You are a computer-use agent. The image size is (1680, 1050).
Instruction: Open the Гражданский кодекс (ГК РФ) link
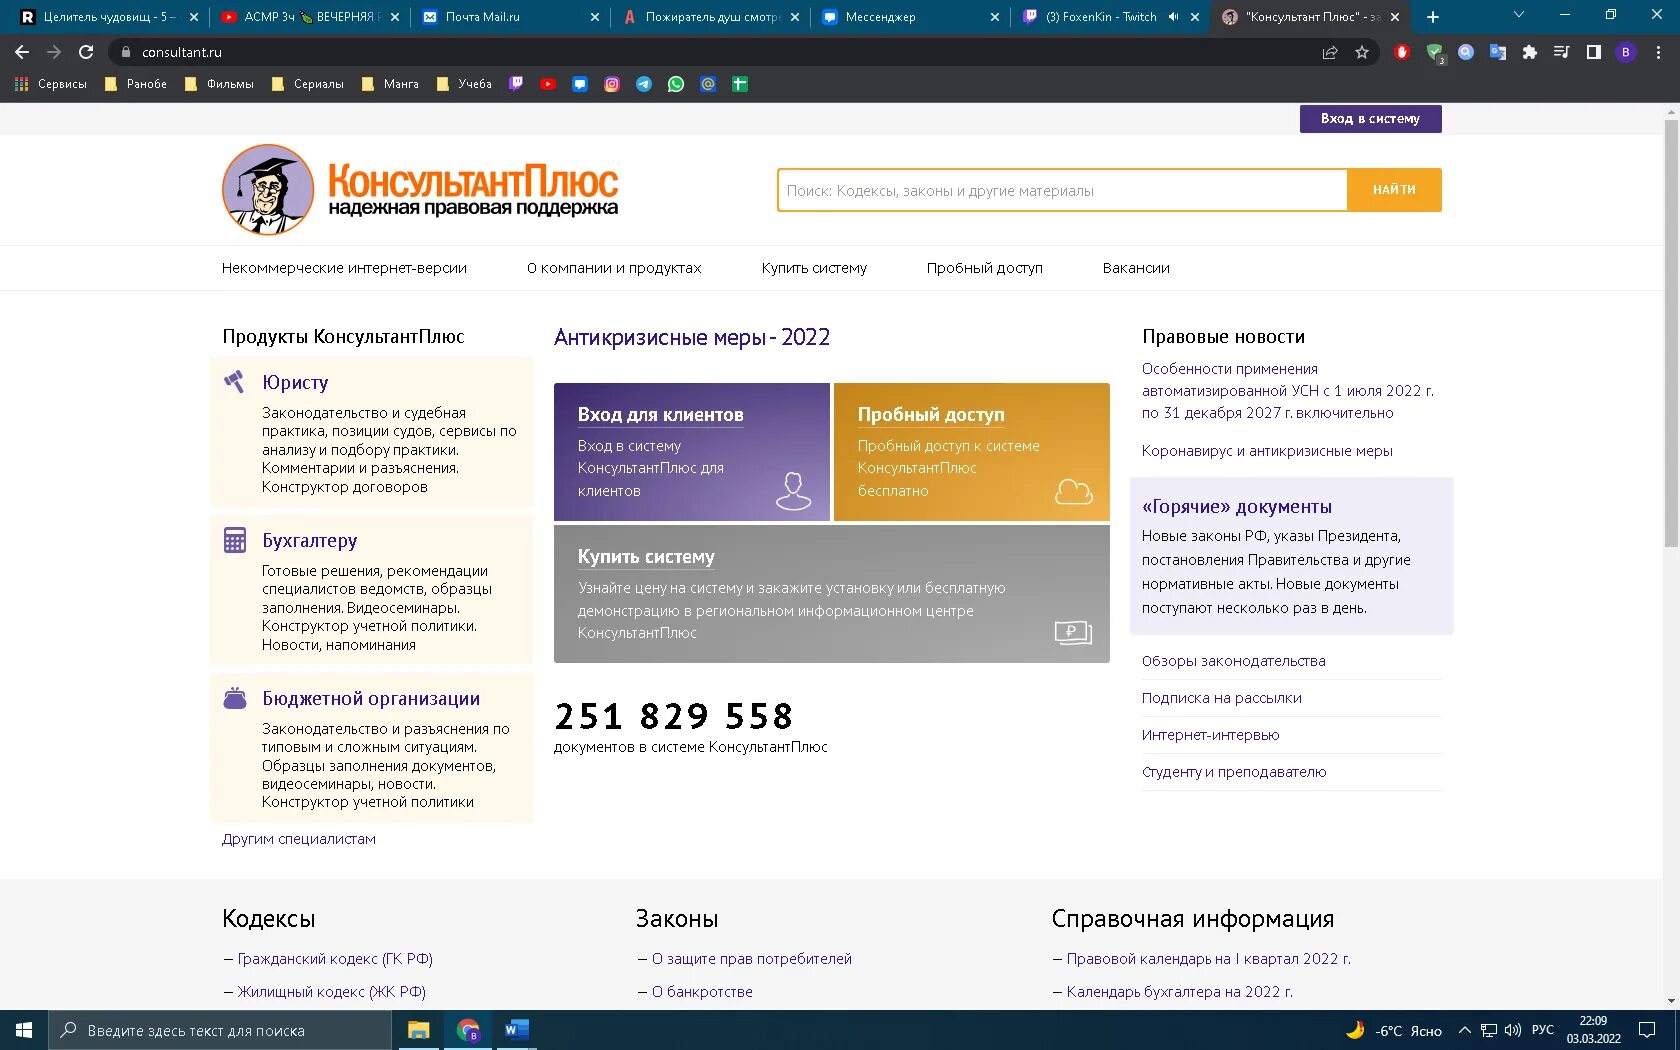pos(335,959)
